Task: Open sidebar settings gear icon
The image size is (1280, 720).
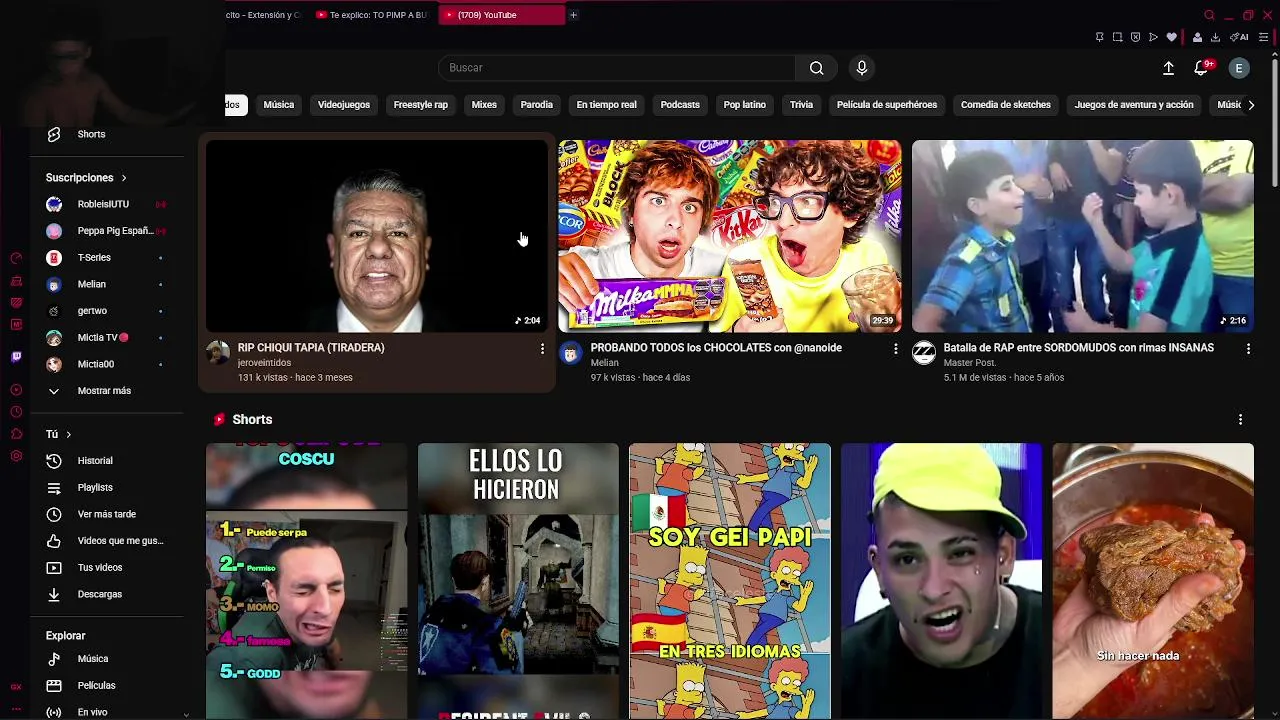Action: coord(16,456)
